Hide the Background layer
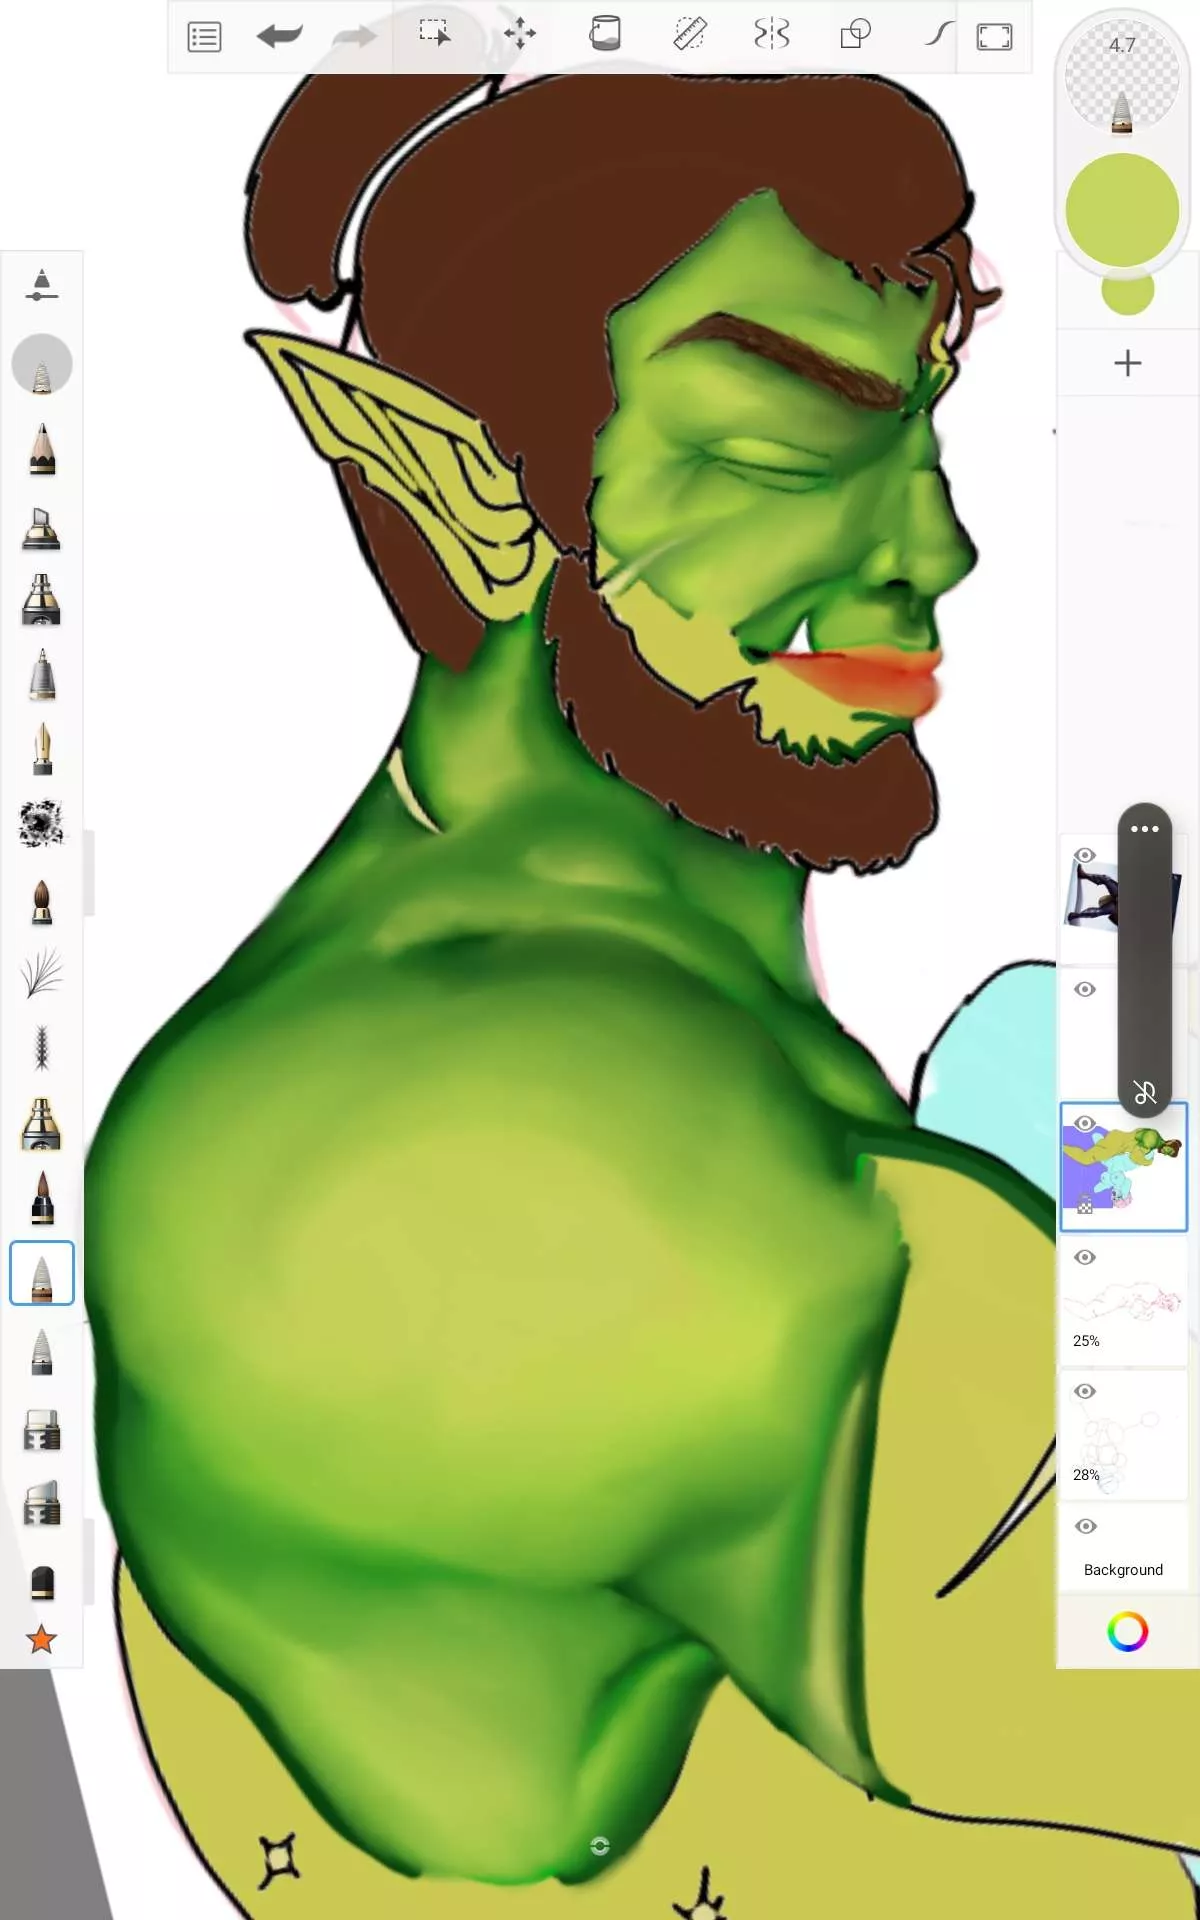1200x1920 pixels. coord(1085,1526)
